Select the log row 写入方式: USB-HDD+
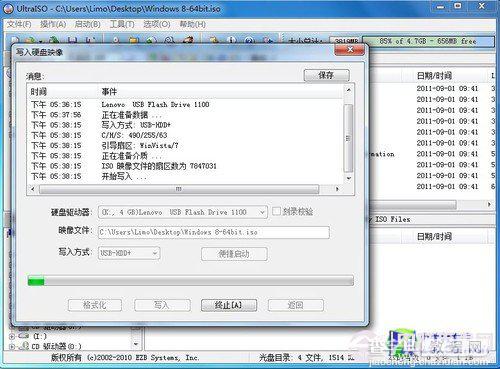 [185, 125]
